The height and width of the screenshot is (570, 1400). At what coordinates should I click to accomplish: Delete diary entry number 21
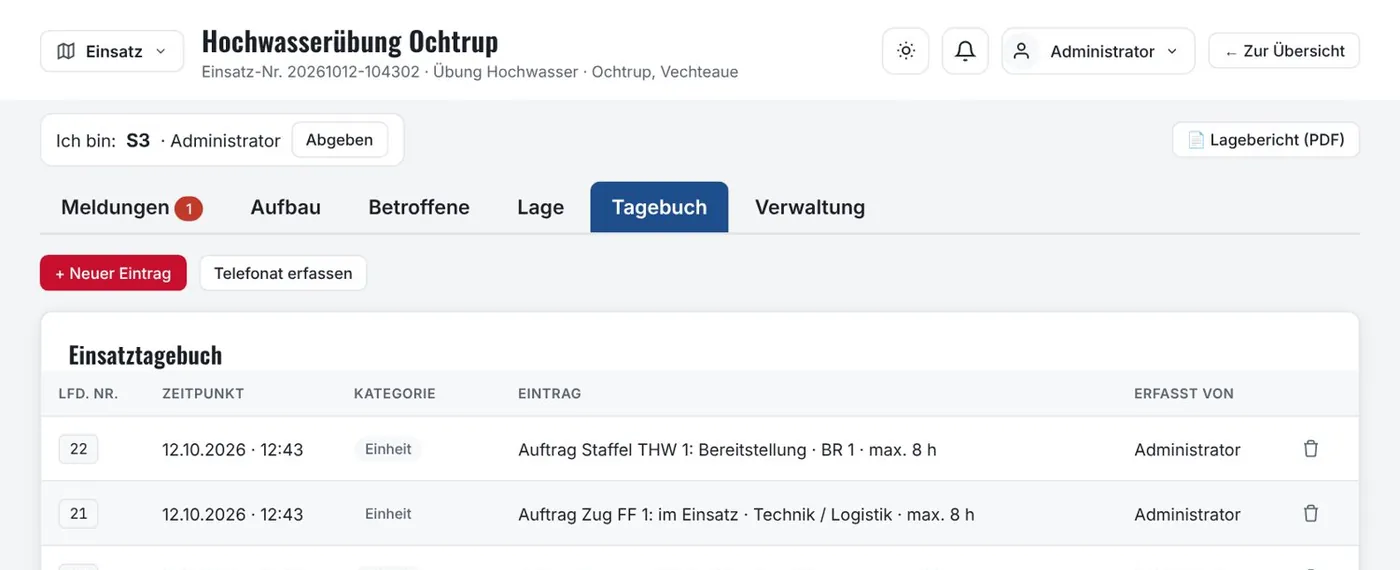(1311, 513)
